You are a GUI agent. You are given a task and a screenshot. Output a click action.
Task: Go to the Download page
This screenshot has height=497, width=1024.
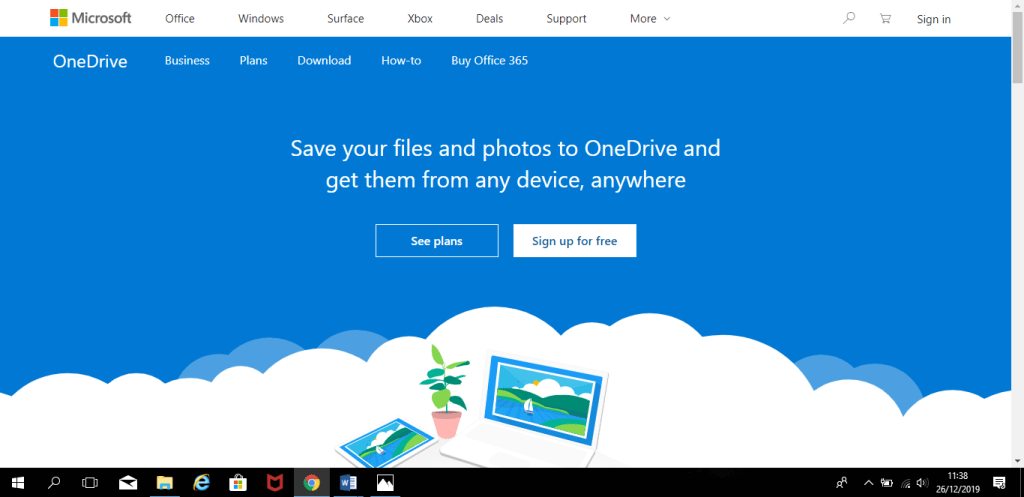tap(324, 61)
